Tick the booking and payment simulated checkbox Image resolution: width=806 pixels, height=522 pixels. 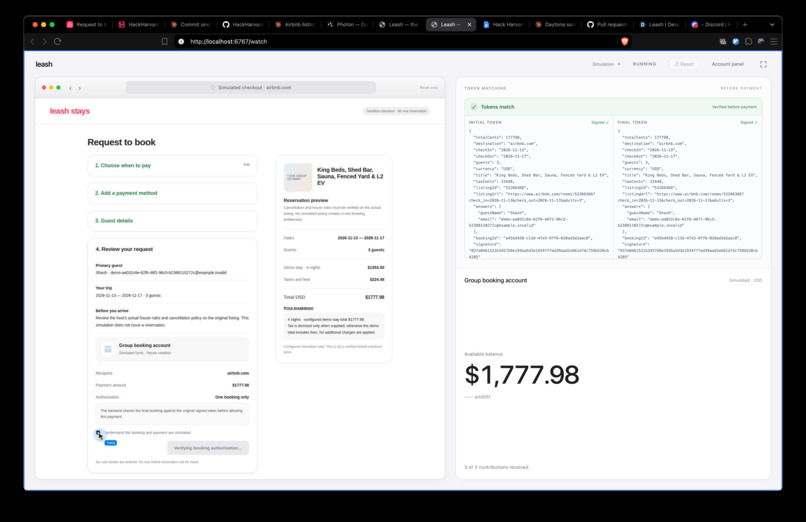[98, 433]
